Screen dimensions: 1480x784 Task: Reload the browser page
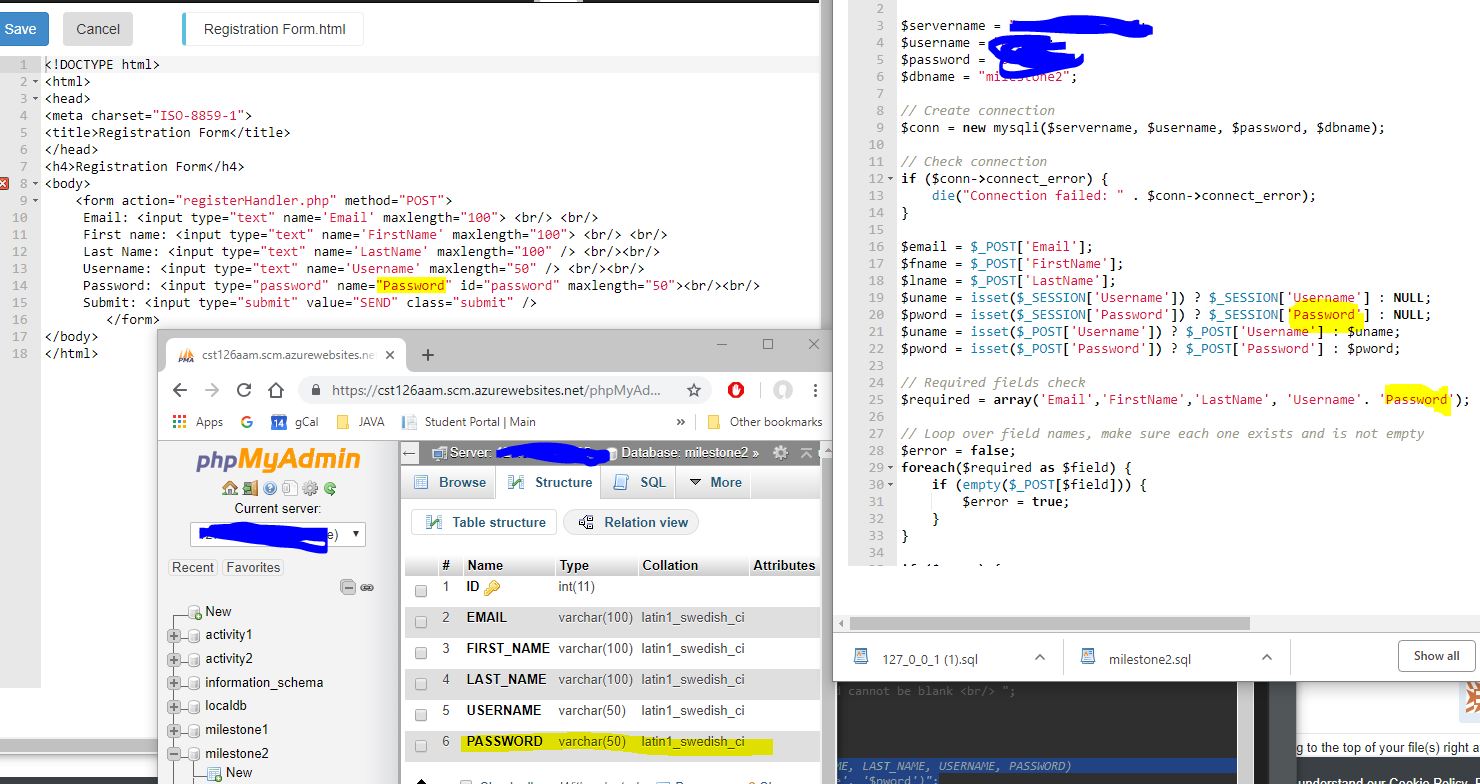point(244,390)
